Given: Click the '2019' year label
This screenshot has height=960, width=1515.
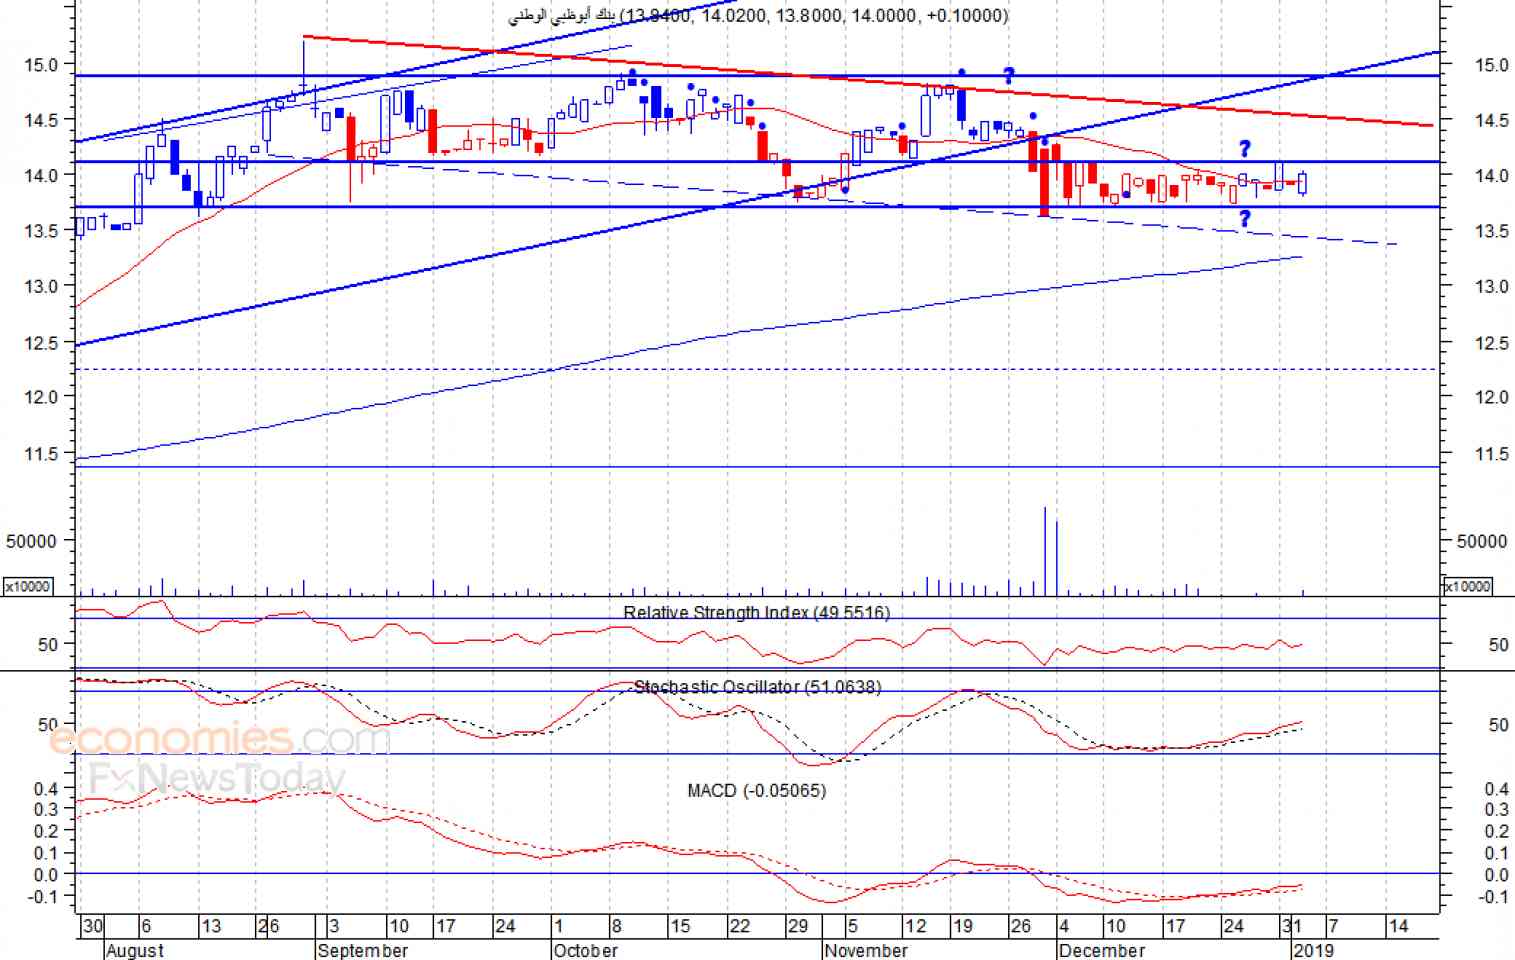Looking at the screenshot, I should (x=1313, y=950).
